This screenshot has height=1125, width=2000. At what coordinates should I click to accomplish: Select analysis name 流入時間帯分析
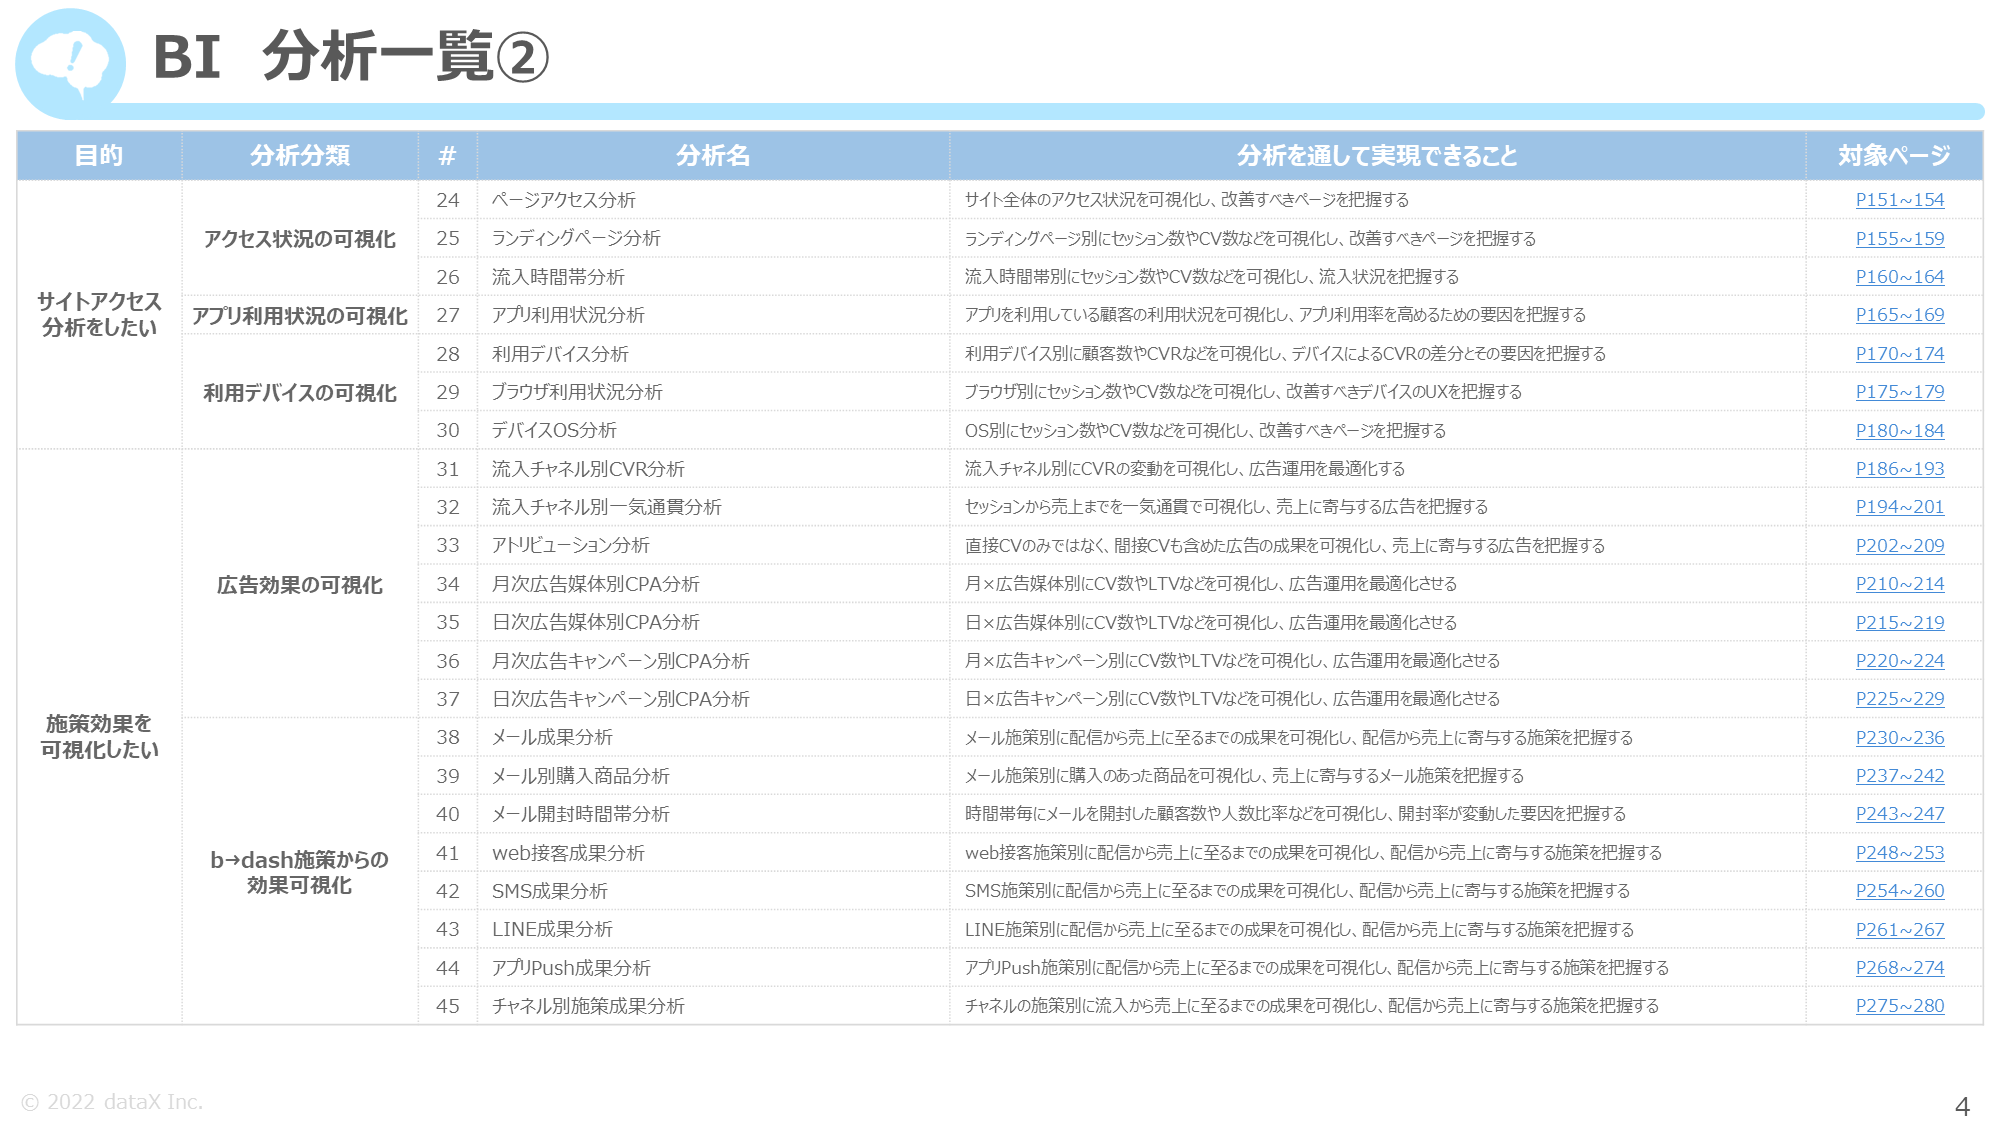click(x=558, y=277)
